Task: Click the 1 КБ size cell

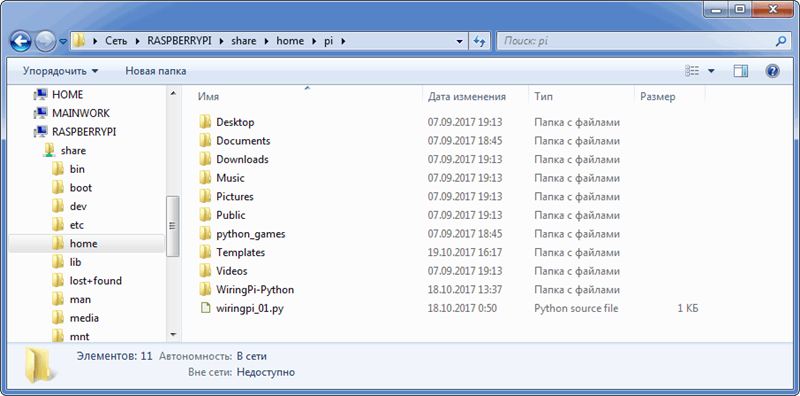Action: pos(688,308)
